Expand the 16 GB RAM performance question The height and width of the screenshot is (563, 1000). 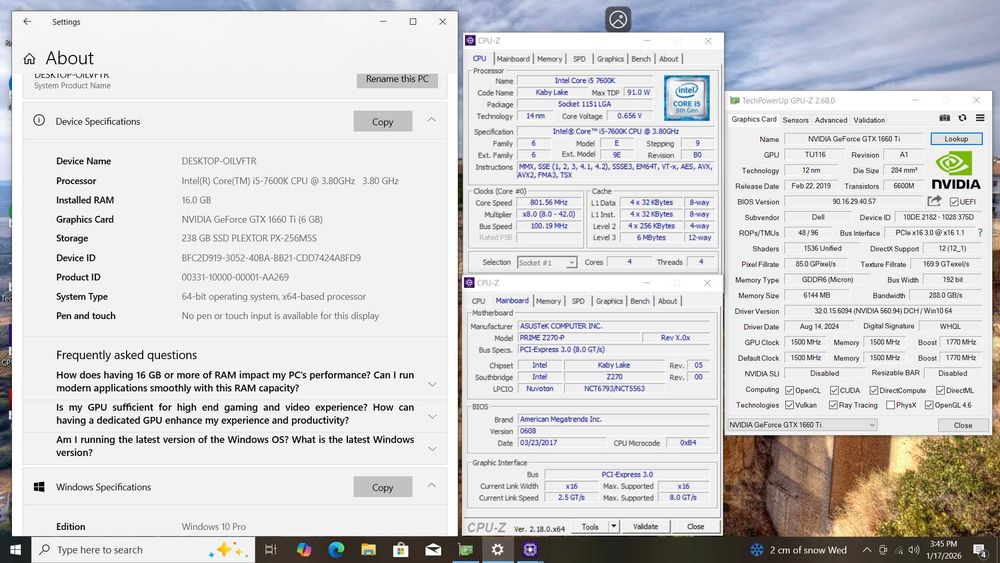click(432, 384)
